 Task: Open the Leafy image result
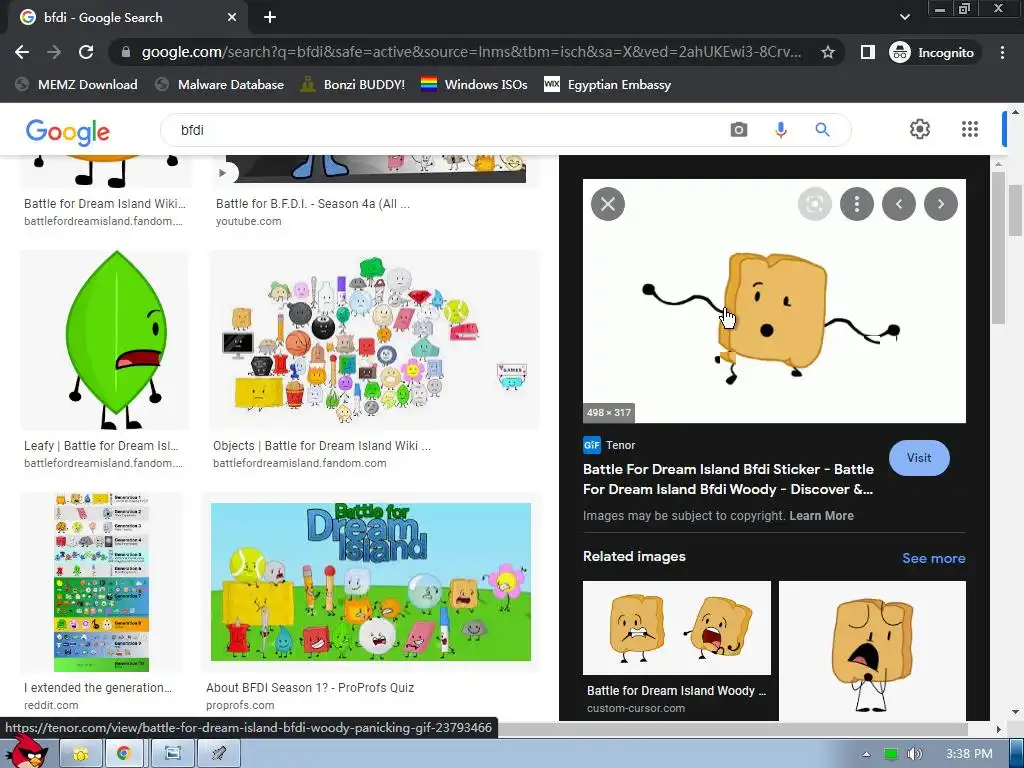click(104, 340)
